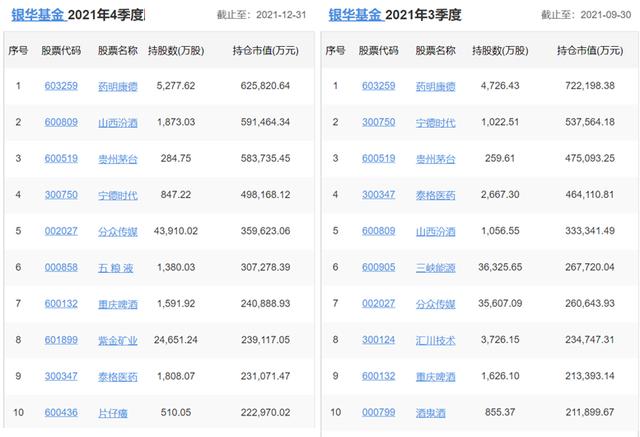The height and width of the screenshot is (437, 640).
Task: Click the 汇川技术 stock name link
Action: pyautogui.click(x=435, y=341)
